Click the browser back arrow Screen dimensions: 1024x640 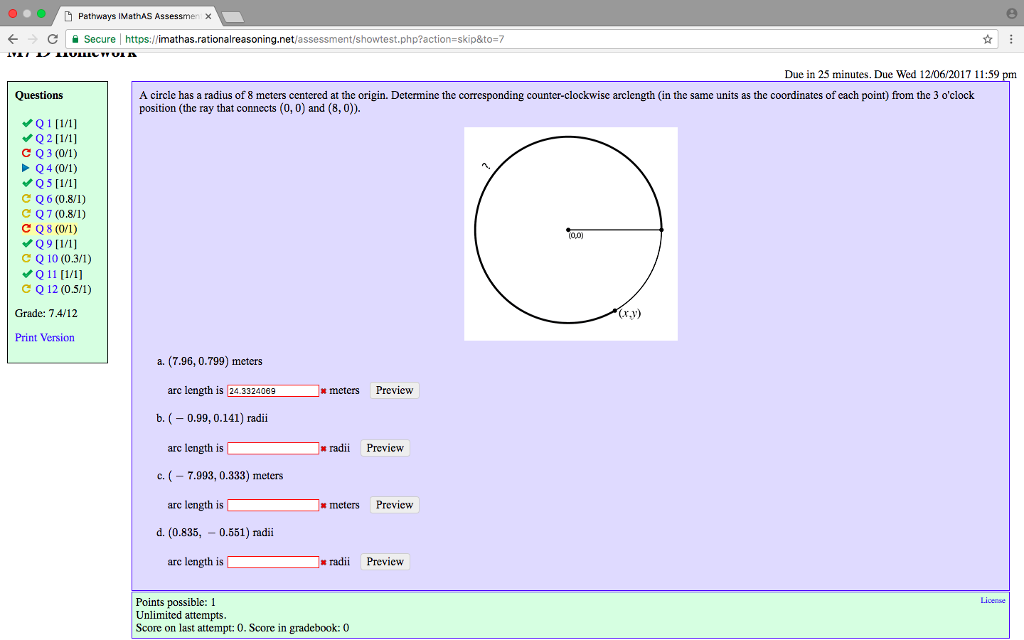pos(11,39)
